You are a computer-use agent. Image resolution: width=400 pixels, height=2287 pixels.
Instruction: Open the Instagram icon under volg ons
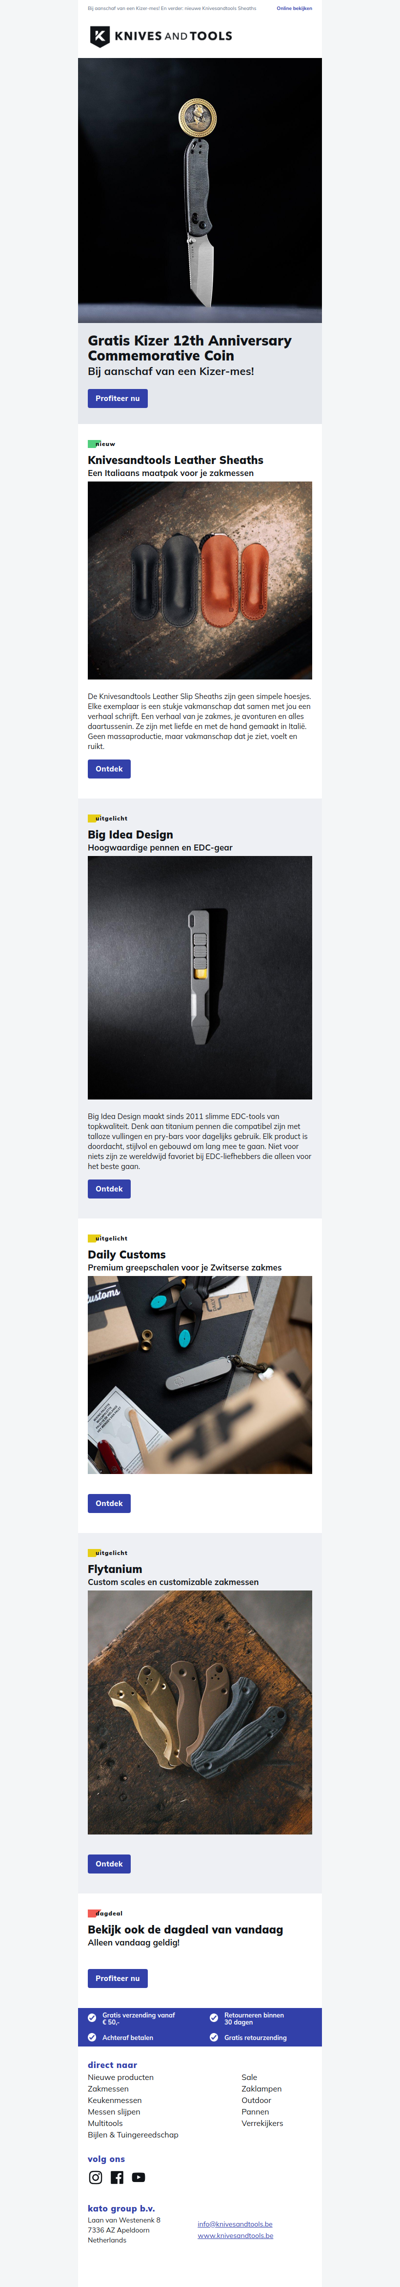[x=95, y=2177]
